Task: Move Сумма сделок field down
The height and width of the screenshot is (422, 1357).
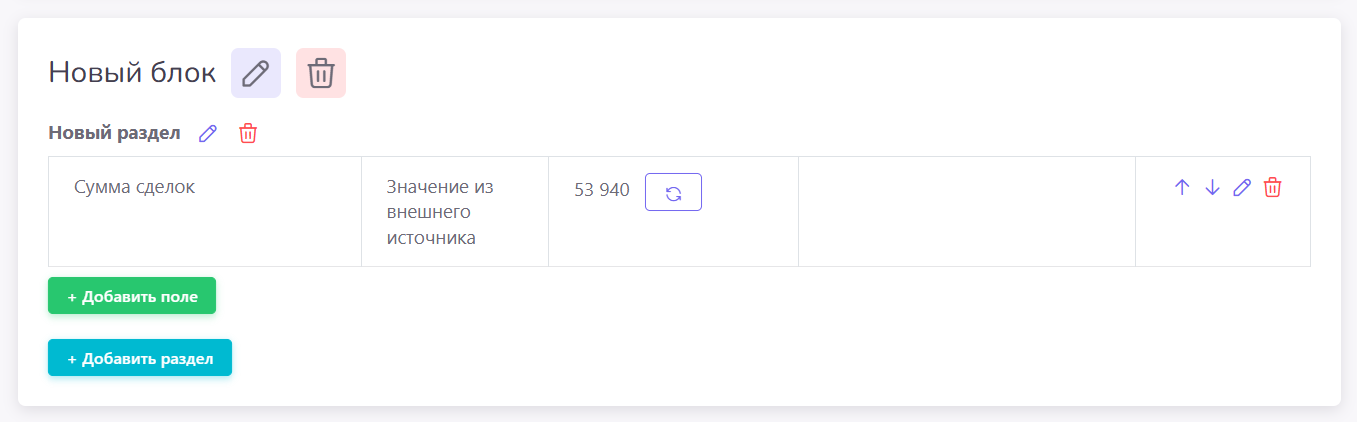Action: 1212,187
